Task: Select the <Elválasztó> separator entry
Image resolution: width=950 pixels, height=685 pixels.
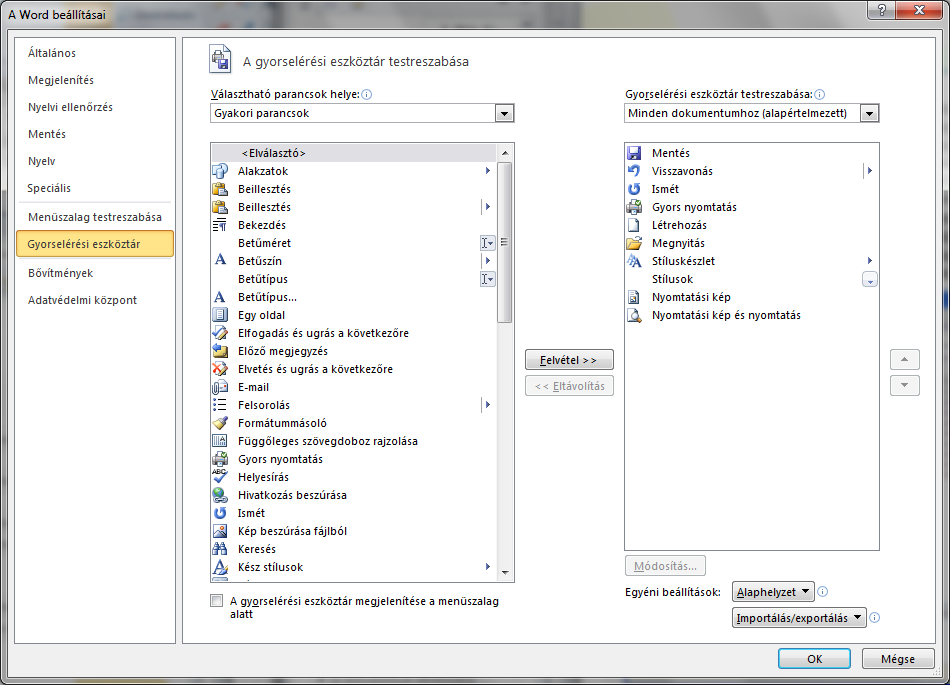Action: (354, 153)
